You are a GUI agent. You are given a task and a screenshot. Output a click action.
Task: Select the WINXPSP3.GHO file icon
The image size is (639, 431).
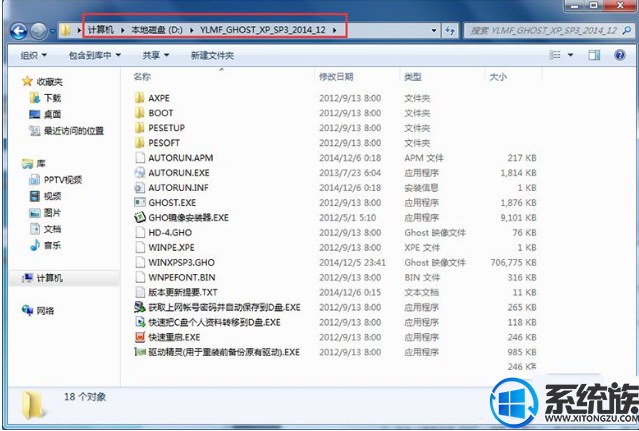pos(140,262)
